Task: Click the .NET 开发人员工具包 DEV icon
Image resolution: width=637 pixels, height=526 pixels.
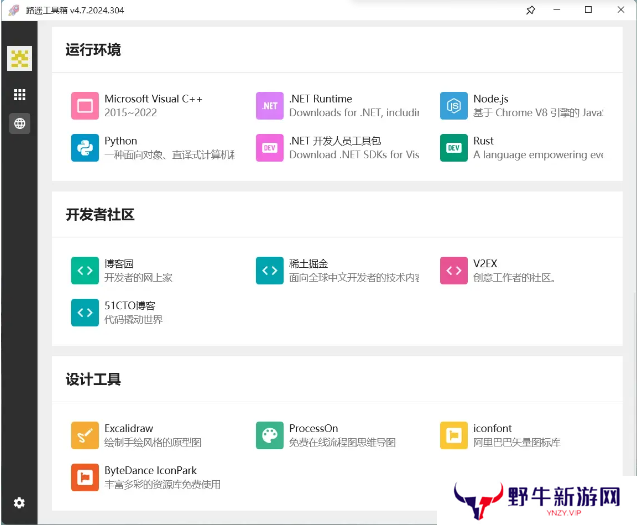Action: tap(269, 148)
